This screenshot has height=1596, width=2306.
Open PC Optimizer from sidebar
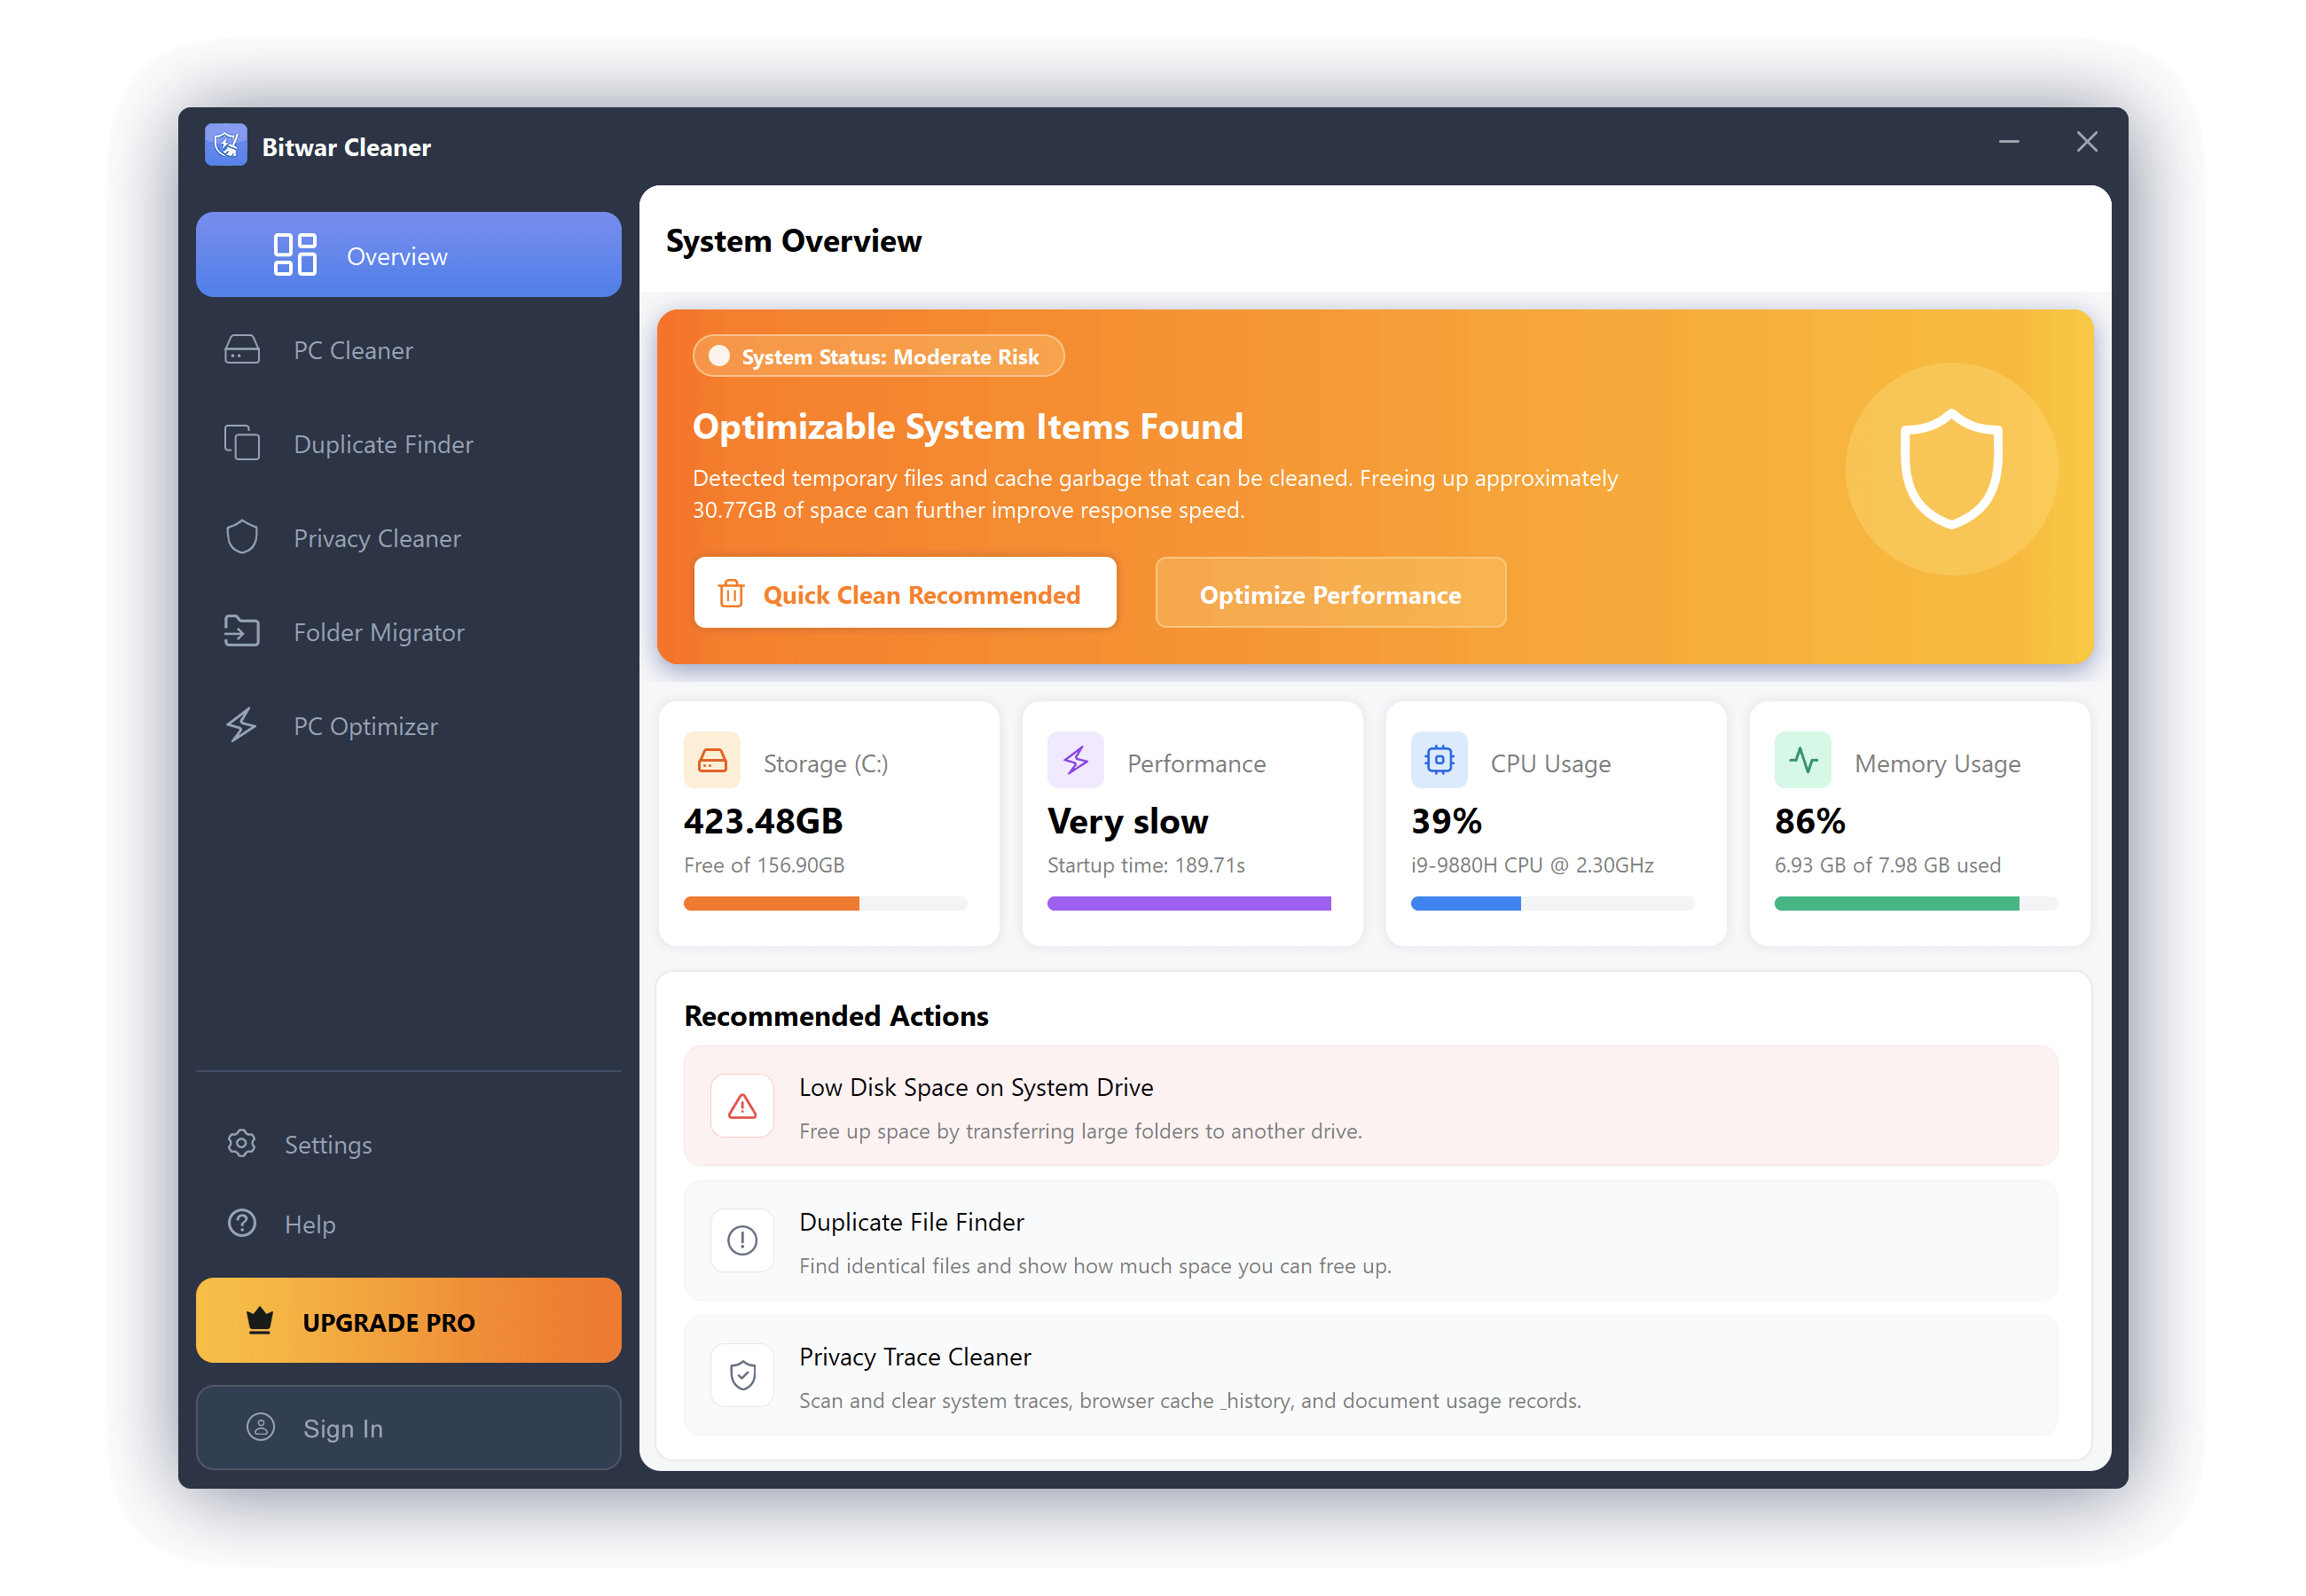(409, 725)
